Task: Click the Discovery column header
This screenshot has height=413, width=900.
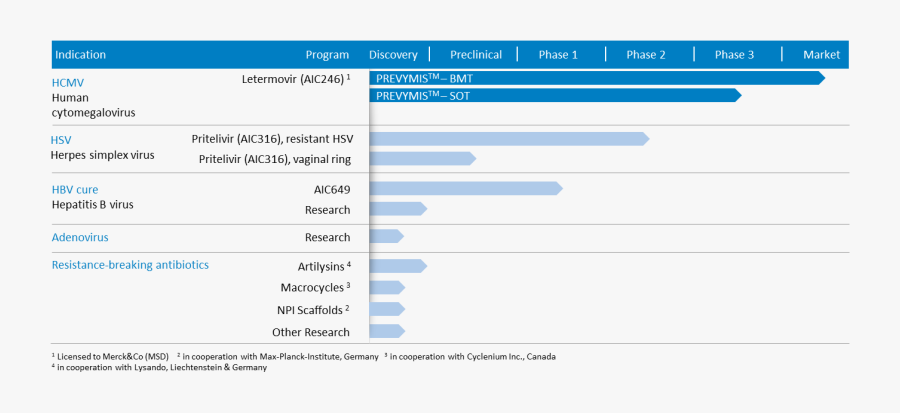Action: pyautogui.click(x=393, y=55)
